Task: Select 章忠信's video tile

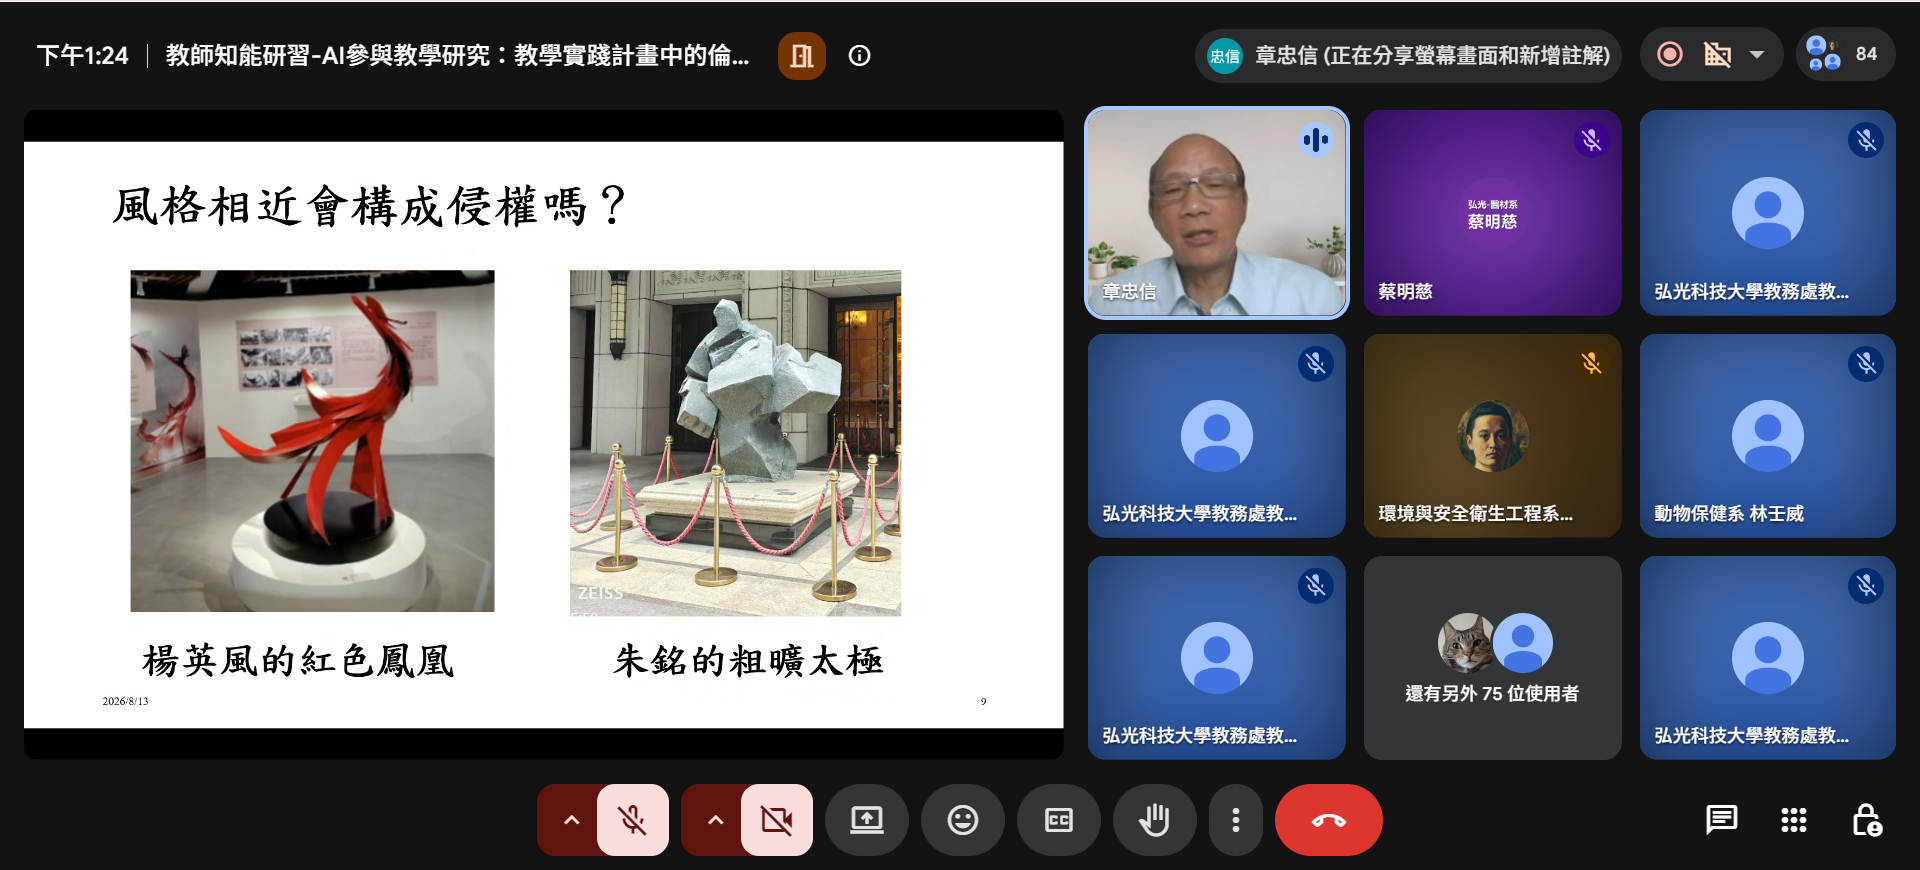Action: click(1217, 213)
